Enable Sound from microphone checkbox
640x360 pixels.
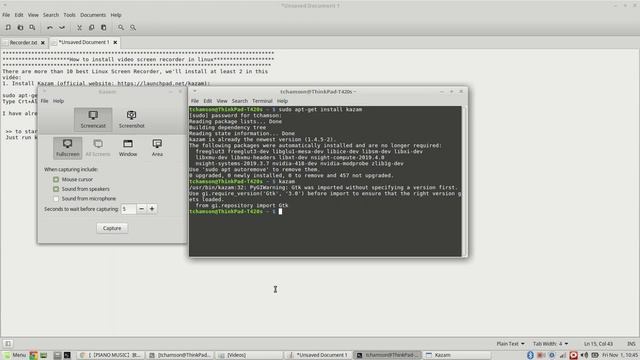click(56, 199)
